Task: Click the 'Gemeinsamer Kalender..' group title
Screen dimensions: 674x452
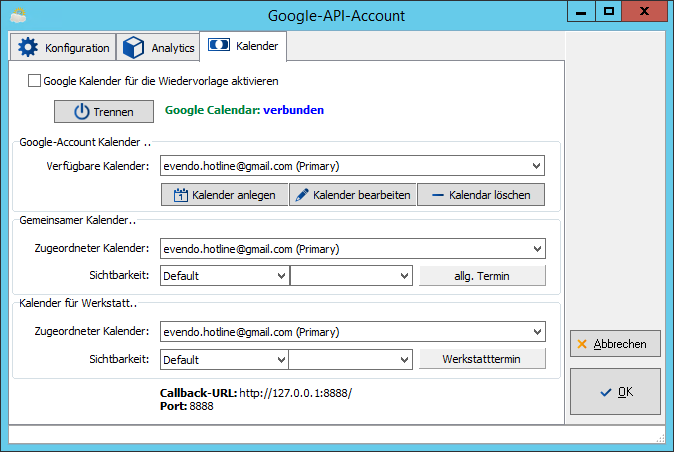Action: (78, 220)
